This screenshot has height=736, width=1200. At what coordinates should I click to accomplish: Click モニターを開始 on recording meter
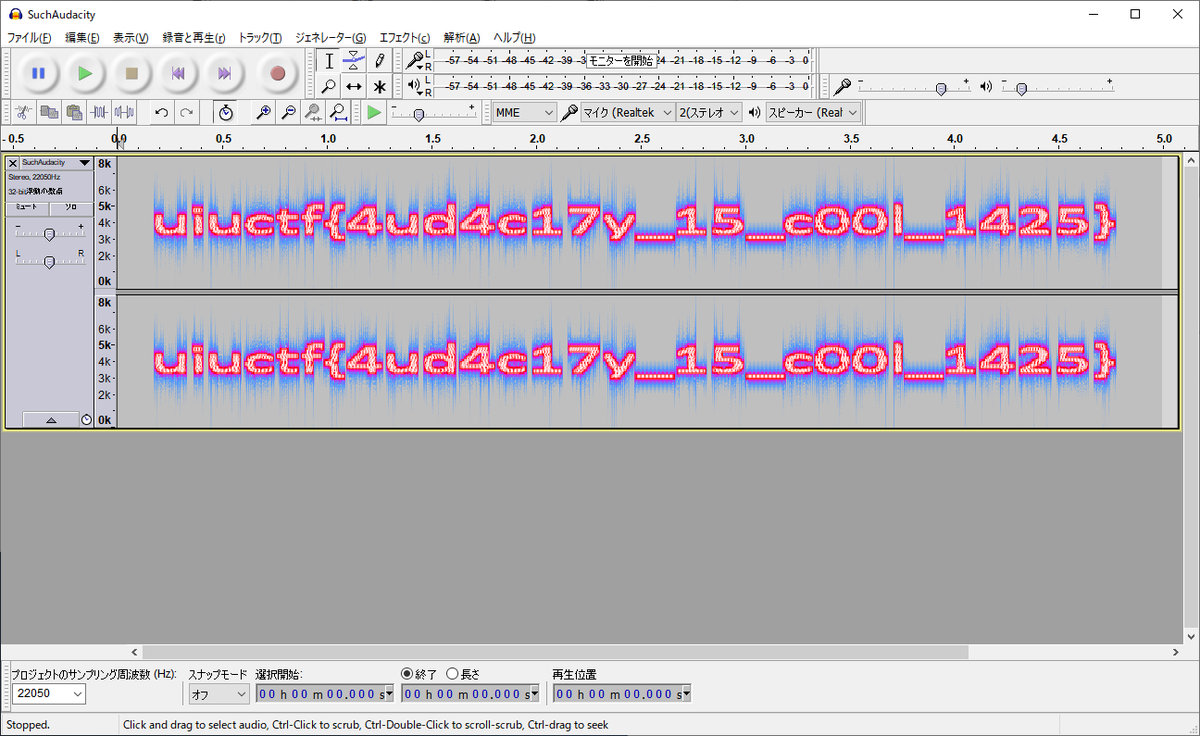tap(621, 61)
